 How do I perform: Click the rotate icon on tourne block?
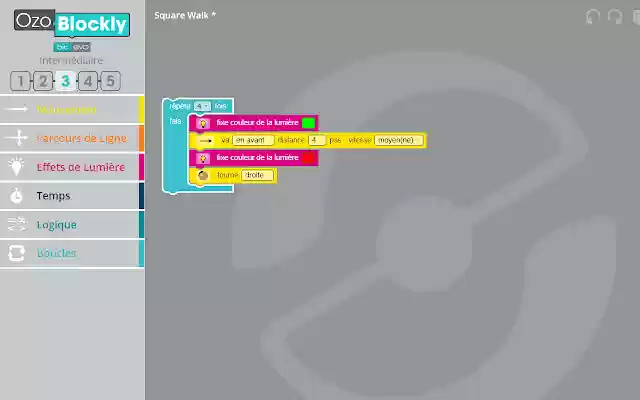click(203, 176)
